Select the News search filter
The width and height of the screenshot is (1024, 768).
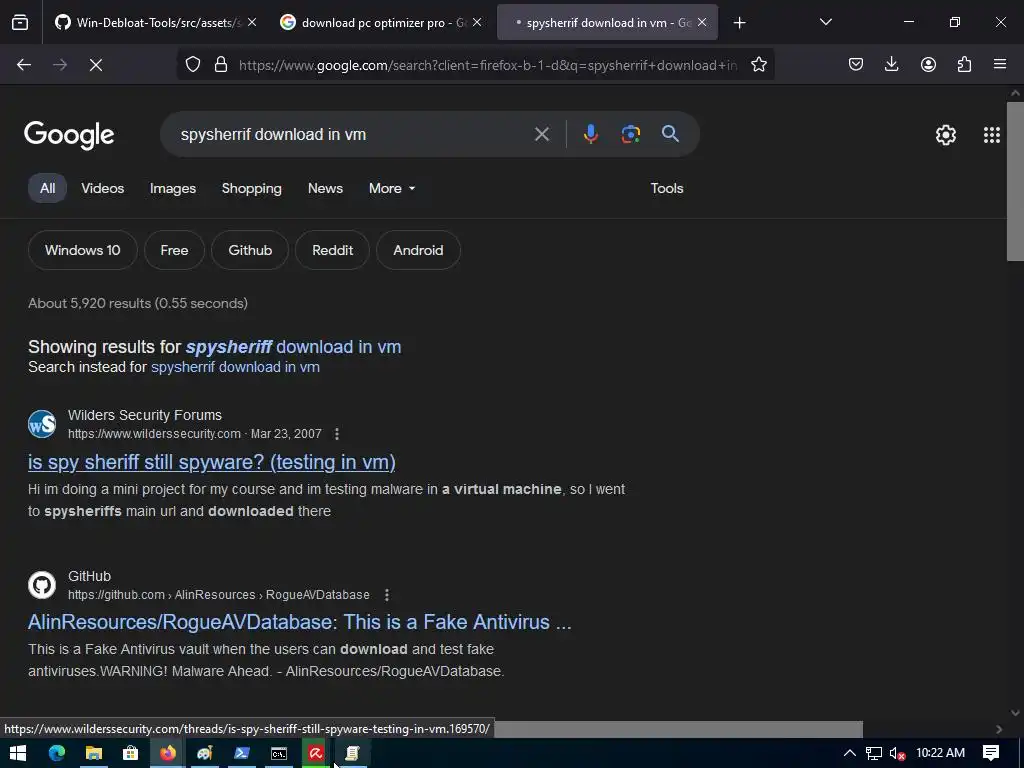[325, 188]
